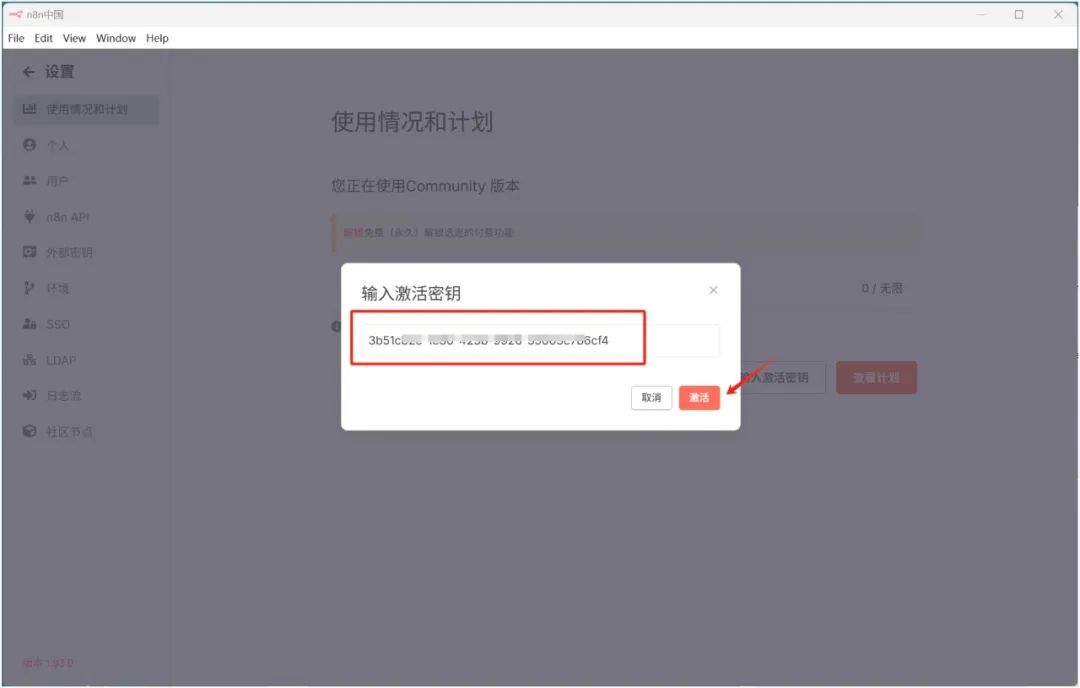1080x688 pixels.
Task: Click the n8n API plug icon
Action: click(30, 217)
